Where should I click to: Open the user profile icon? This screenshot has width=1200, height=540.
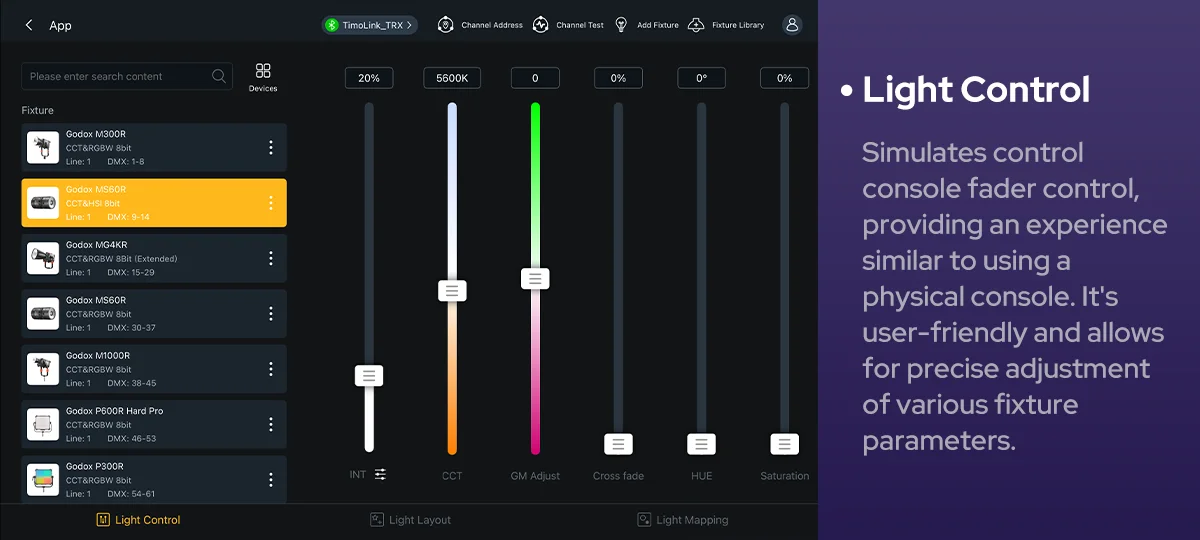(x=792, y=25)
